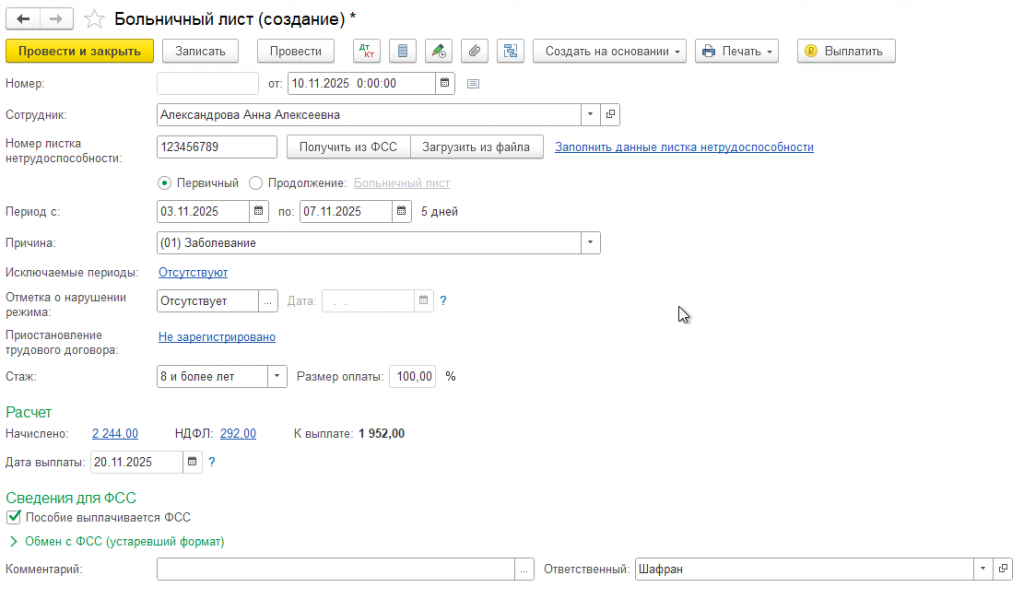The width and height of the screenshot is (1024, 599).
Task: Go back with the left arrow button
Action: [23, 19]
